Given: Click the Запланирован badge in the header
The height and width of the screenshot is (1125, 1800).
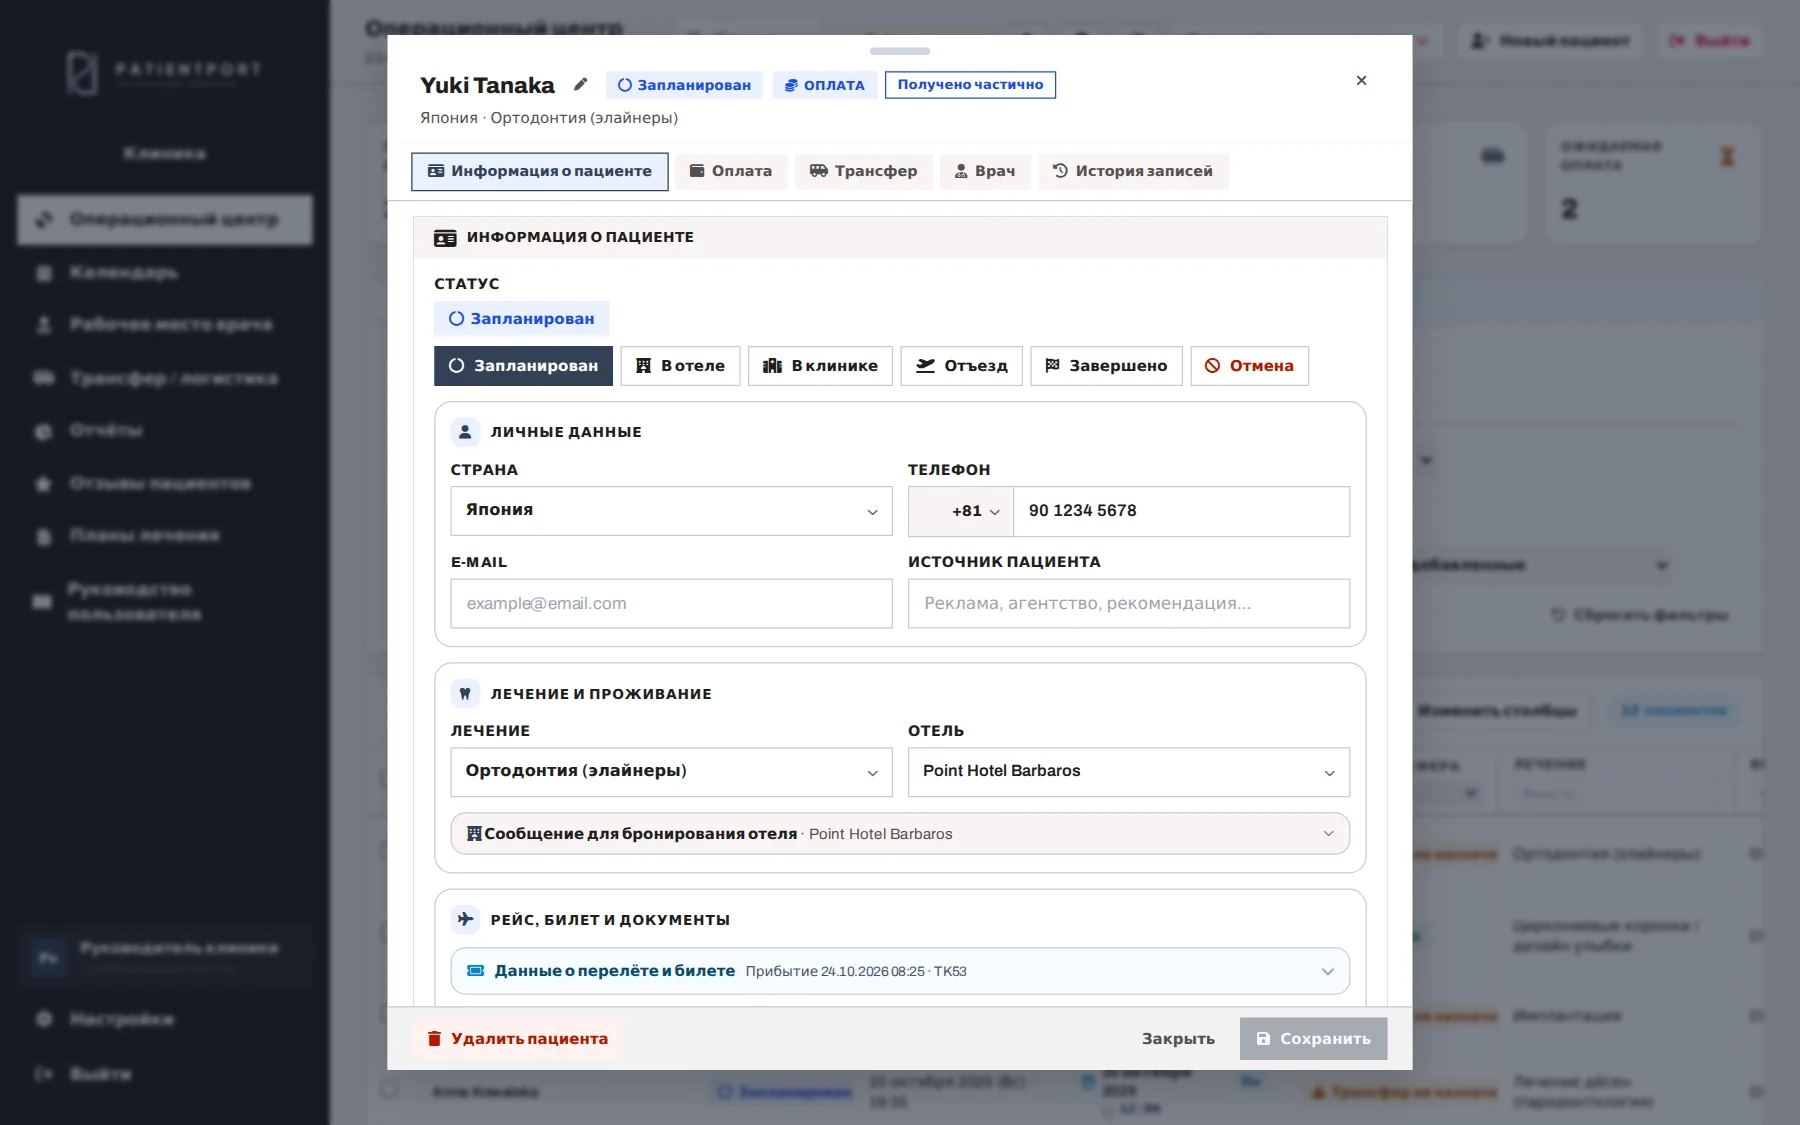Looking at the screenshot, I should [x=684, y=85].
